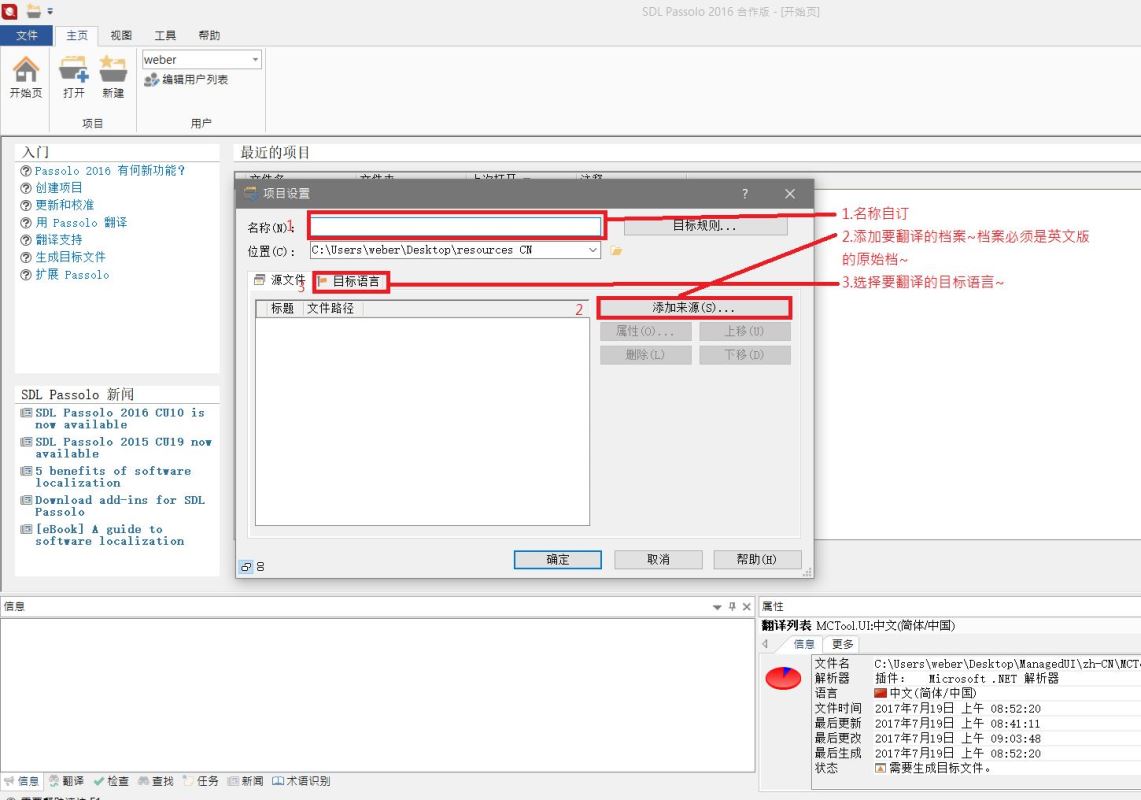Open news 'SDL Passolo 2015 CU19 now available'
The image size is (1141, 800).
pyautogui.click(x=123, y=448)
